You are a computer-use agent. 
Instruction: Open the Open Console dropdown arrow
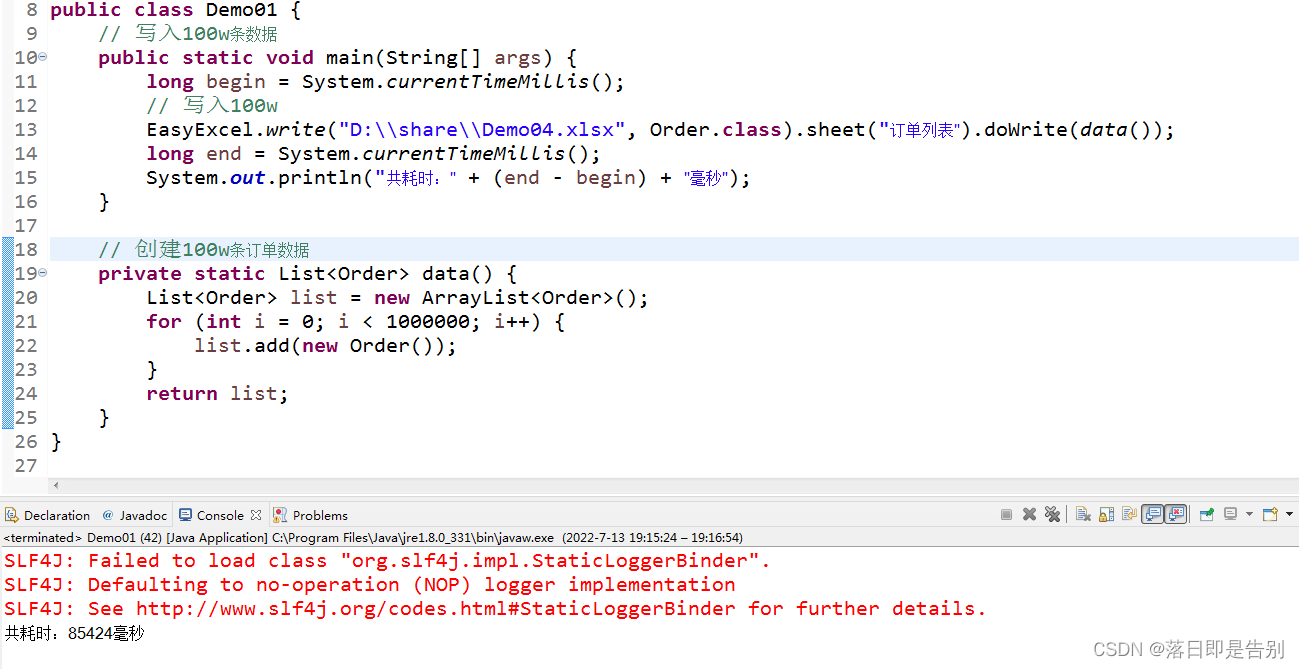(1289, 514)
